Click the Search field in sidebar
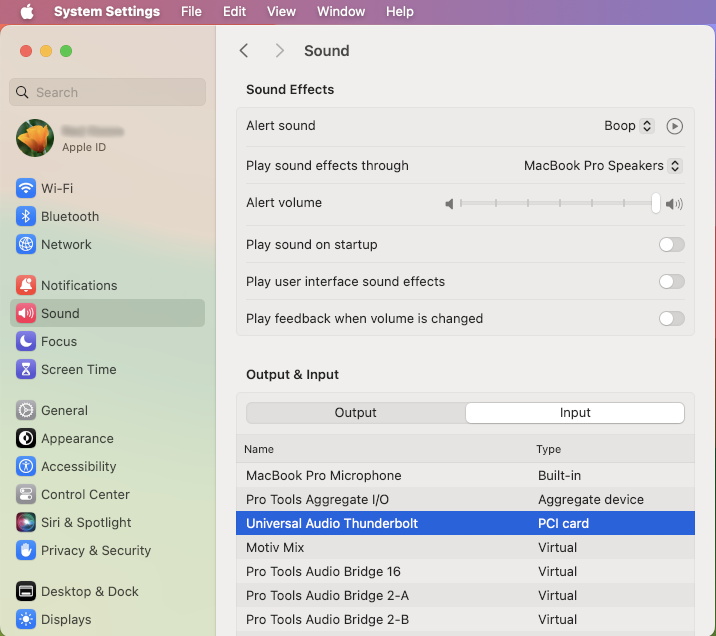The height and width of the screenshot is (636, 716). [x=108, y=92]
